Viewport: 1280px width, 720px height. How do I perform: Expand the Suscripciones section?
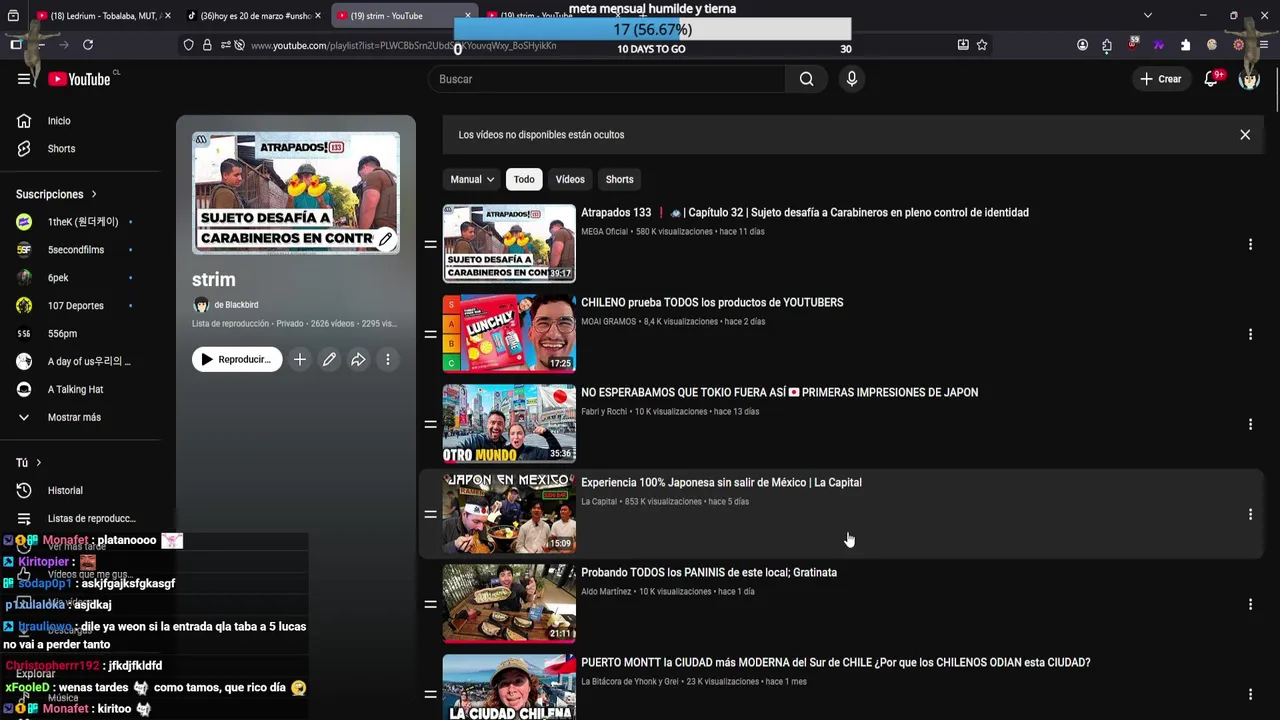coord(56,194)
